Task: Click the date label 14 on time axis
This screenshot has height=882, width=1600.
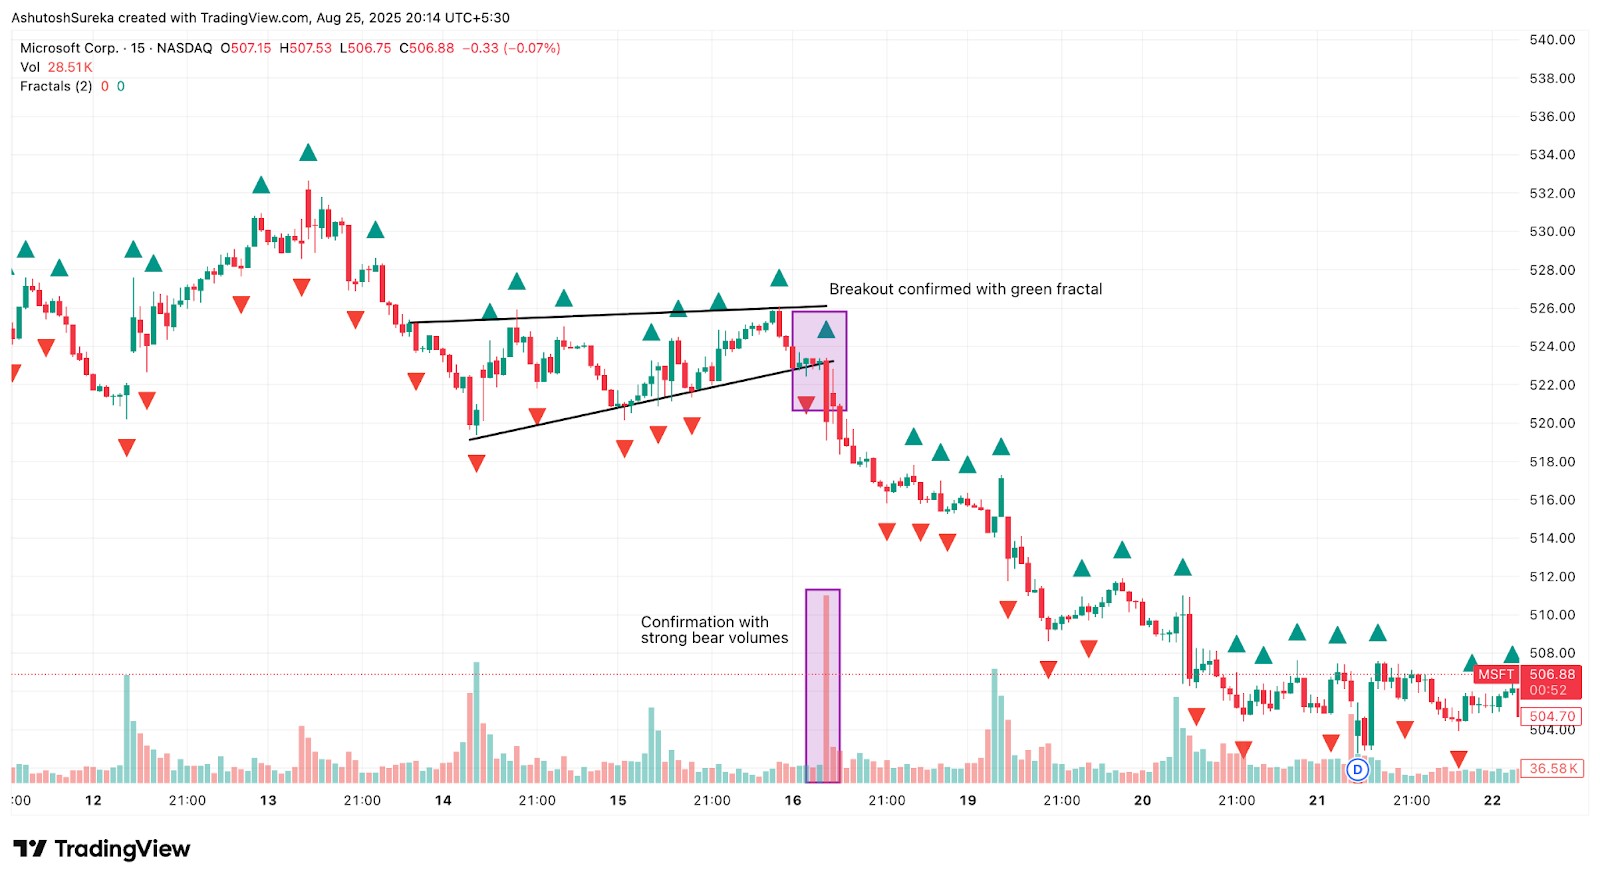Action: pos(443,800)
